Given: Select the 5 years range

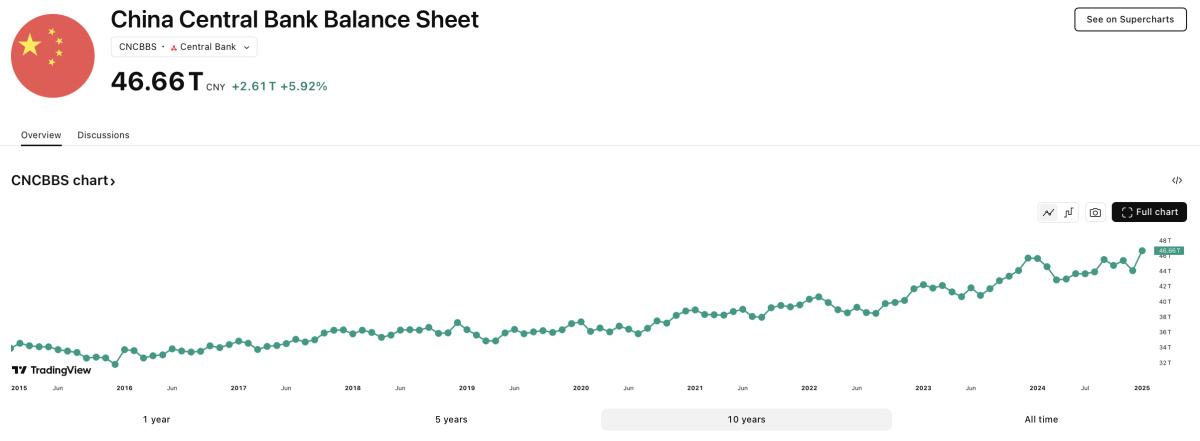Looking at the screenshot, I should 451,419.
